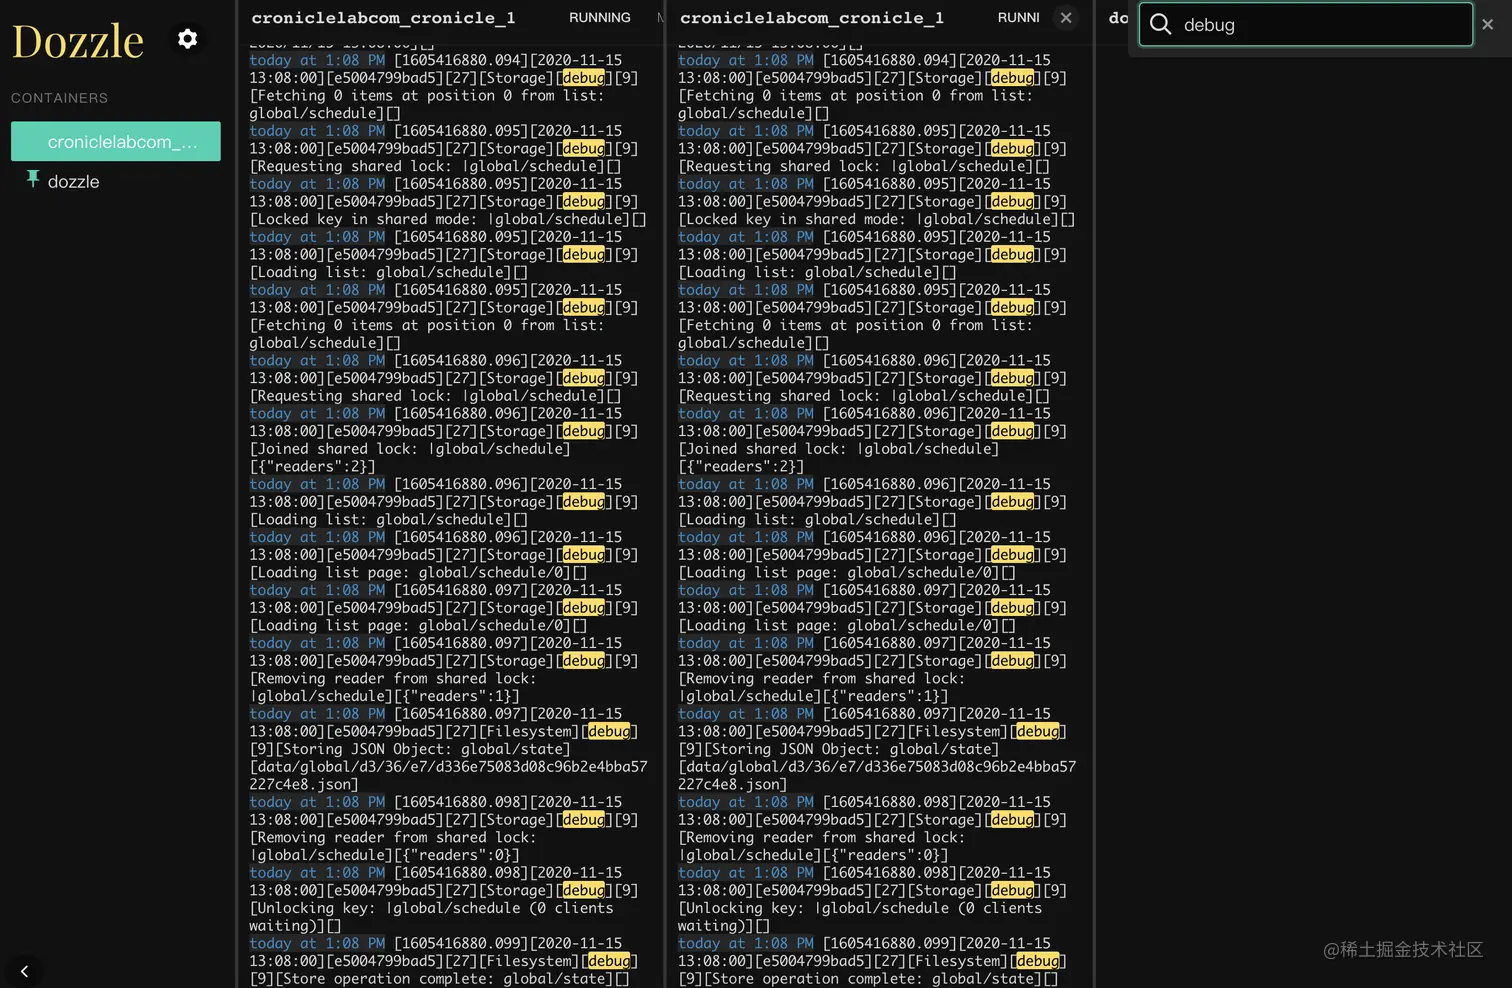Focus the search field containing "debug"
This screenshot has width=1512, height=988.
[1306, 25]
